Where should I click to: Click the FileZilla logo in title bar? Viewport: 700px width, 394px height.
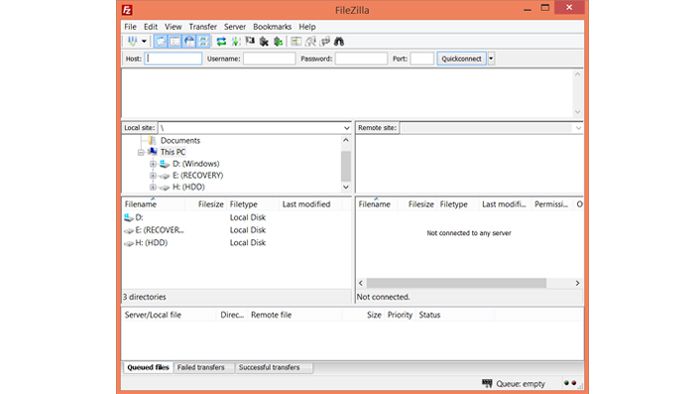tap(127, 10)
